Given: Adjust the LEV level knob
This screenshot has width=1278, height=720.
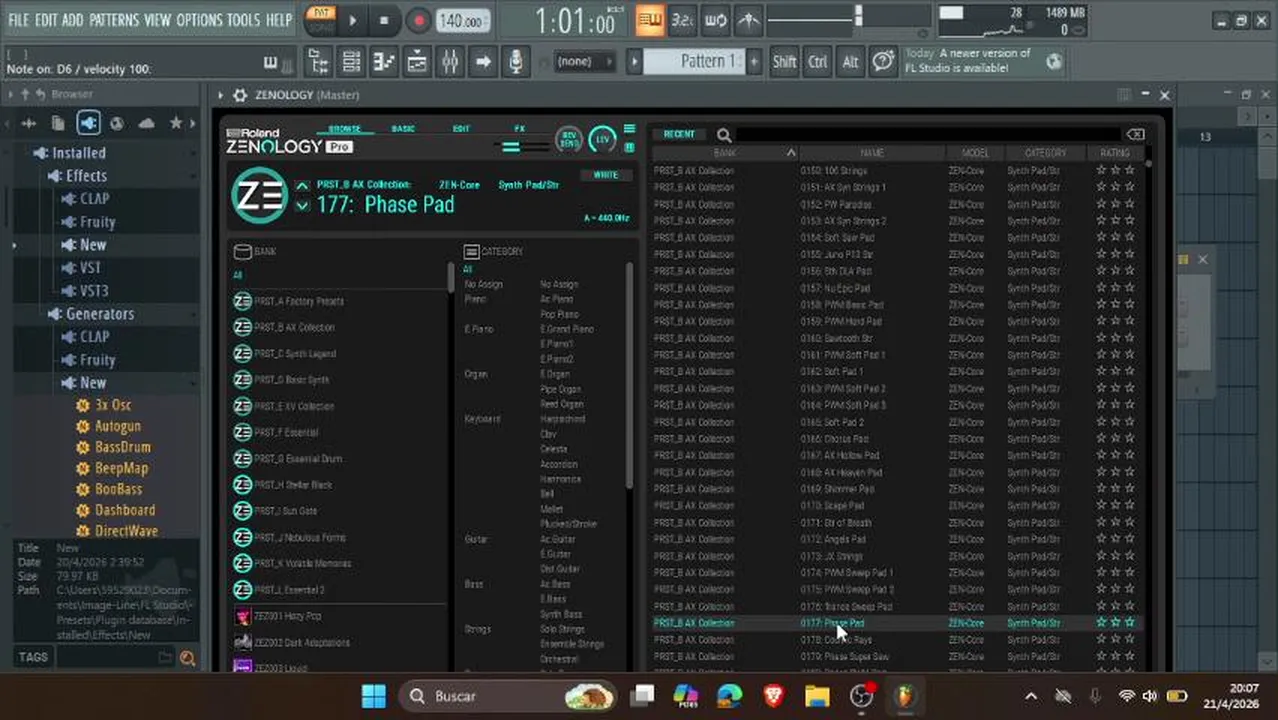Looking at the screenshot, I should click(602, 140).
